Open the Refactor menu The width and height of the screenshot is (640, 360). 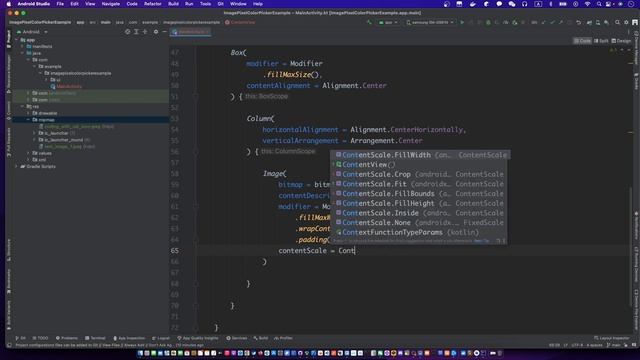(x=153, y=4)
